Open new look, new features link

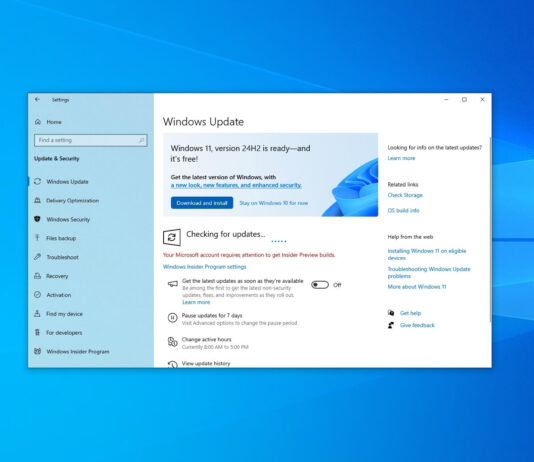click(236, 185)
